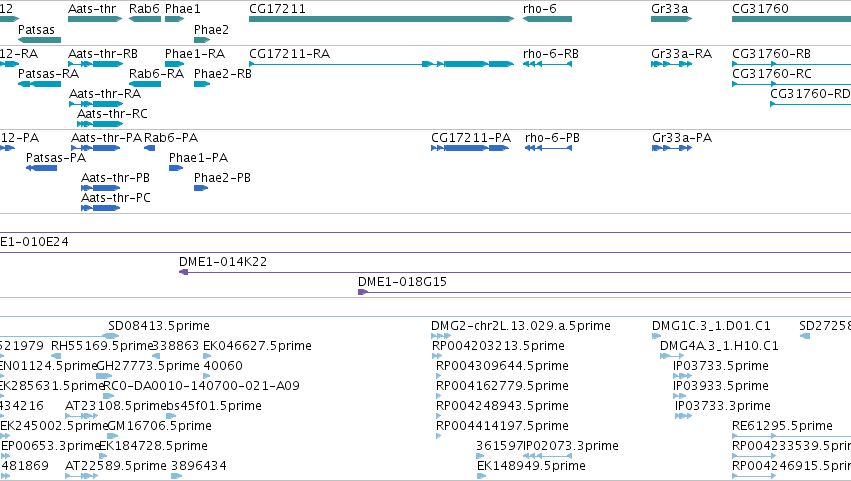Select the Phae1-PA coding sequence label

pyautogui.click(x=198, y=158)
